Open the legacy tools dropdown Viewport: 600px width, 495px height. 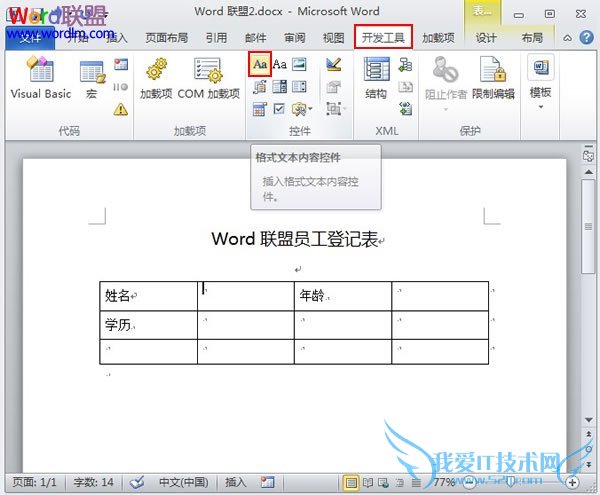point(302,109)
